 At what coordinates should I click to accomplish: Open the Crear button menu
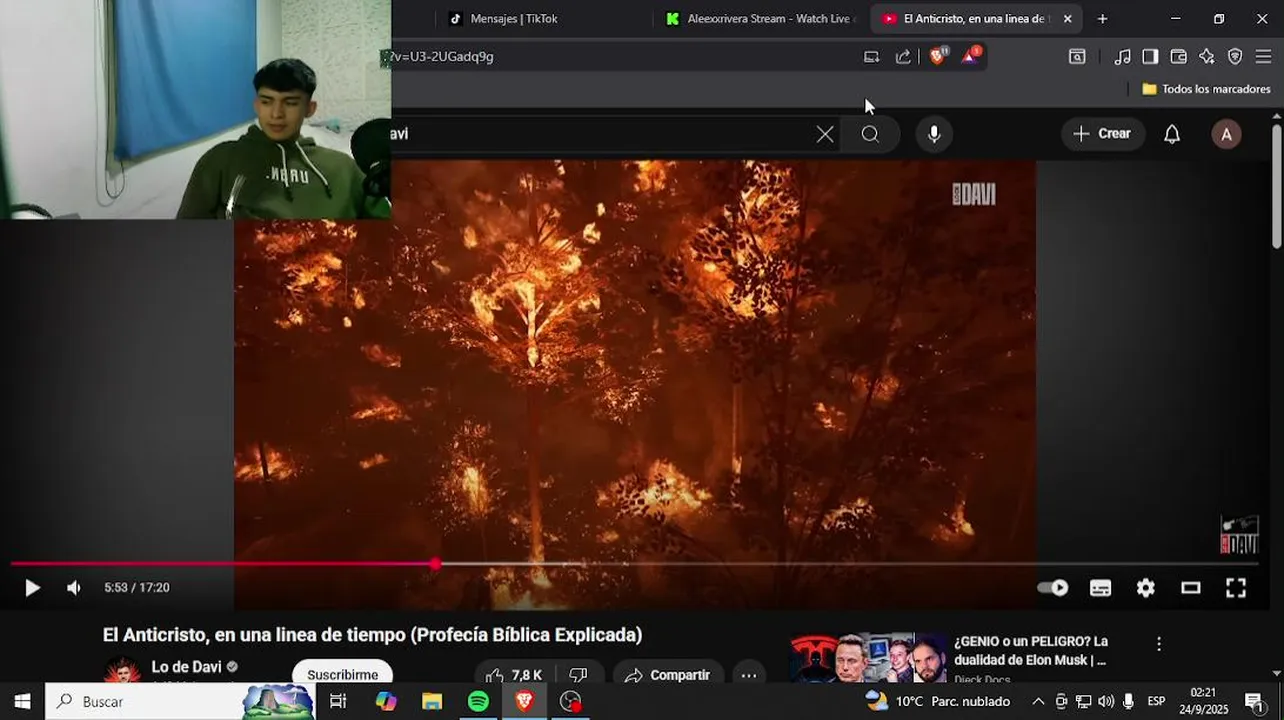tap(1102, 134)
